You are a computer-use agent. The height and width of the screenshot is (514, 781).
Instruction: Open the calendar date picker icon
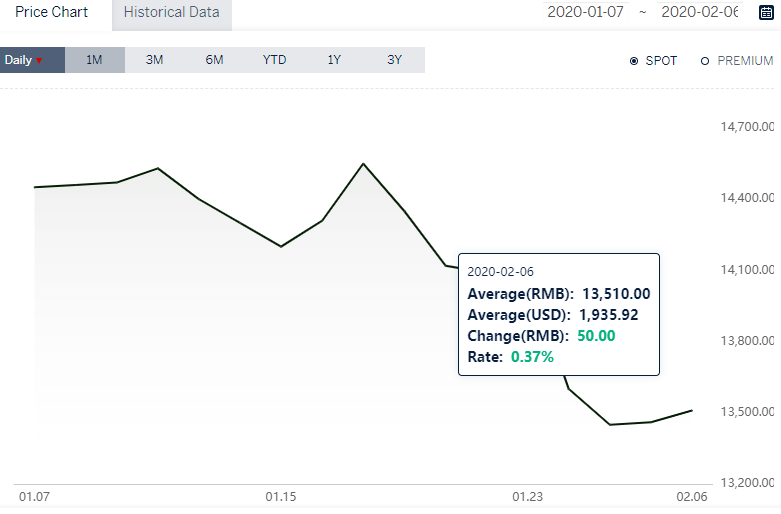pyautogui.click(x=766, y=12)
